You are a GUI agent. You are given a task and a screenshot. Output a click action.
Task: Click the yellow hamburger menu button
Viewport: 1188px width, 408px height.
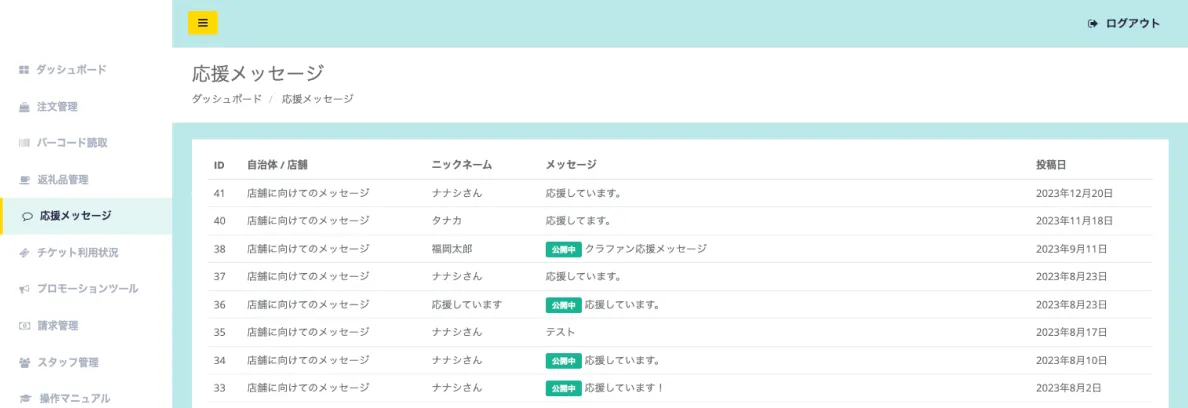point(202,23)
